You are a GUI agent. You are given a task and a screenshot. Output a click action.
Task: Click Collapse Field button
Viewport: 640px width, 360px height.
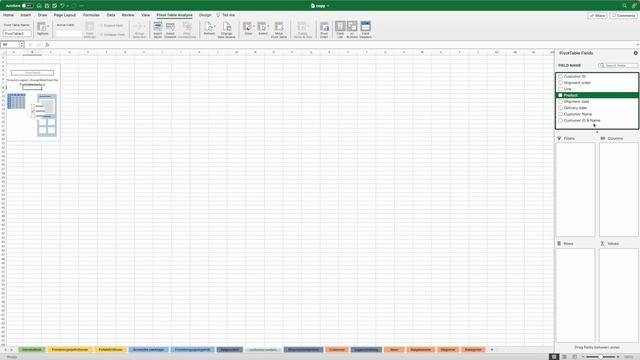(112, 35)
